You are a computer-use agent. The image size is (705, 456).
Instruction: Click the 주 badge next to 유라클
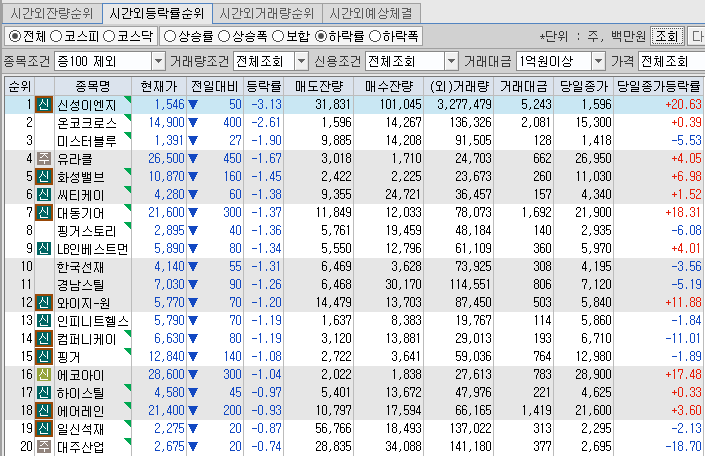pyautogui.click(x=44, y=158)
